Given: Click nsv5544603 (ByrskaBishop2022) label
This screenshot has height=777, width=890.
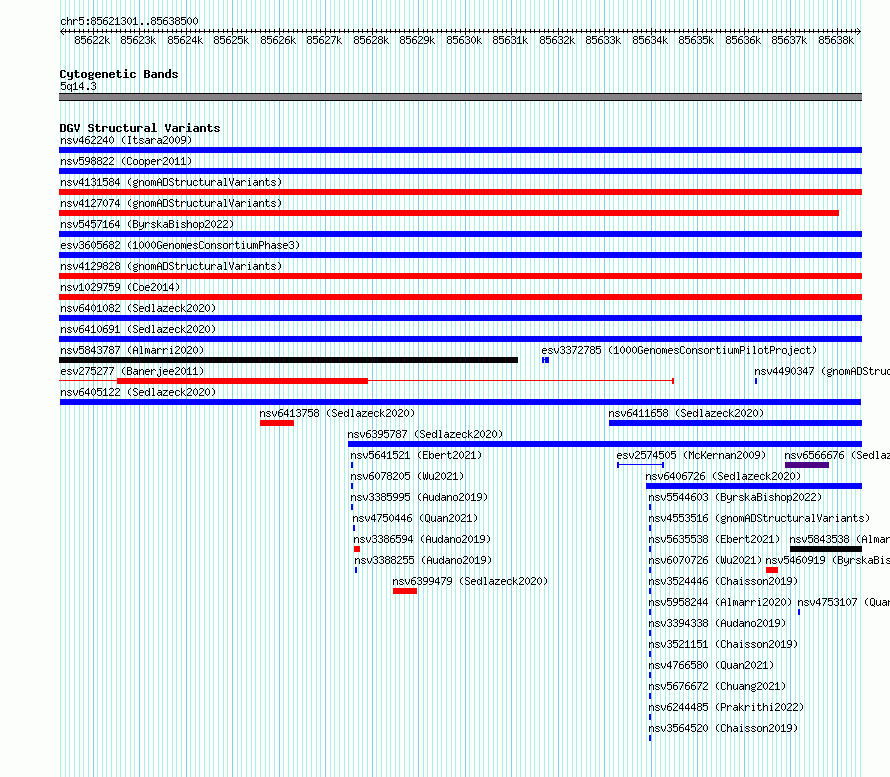Looking at the screenshot, I should click(735, 497).
